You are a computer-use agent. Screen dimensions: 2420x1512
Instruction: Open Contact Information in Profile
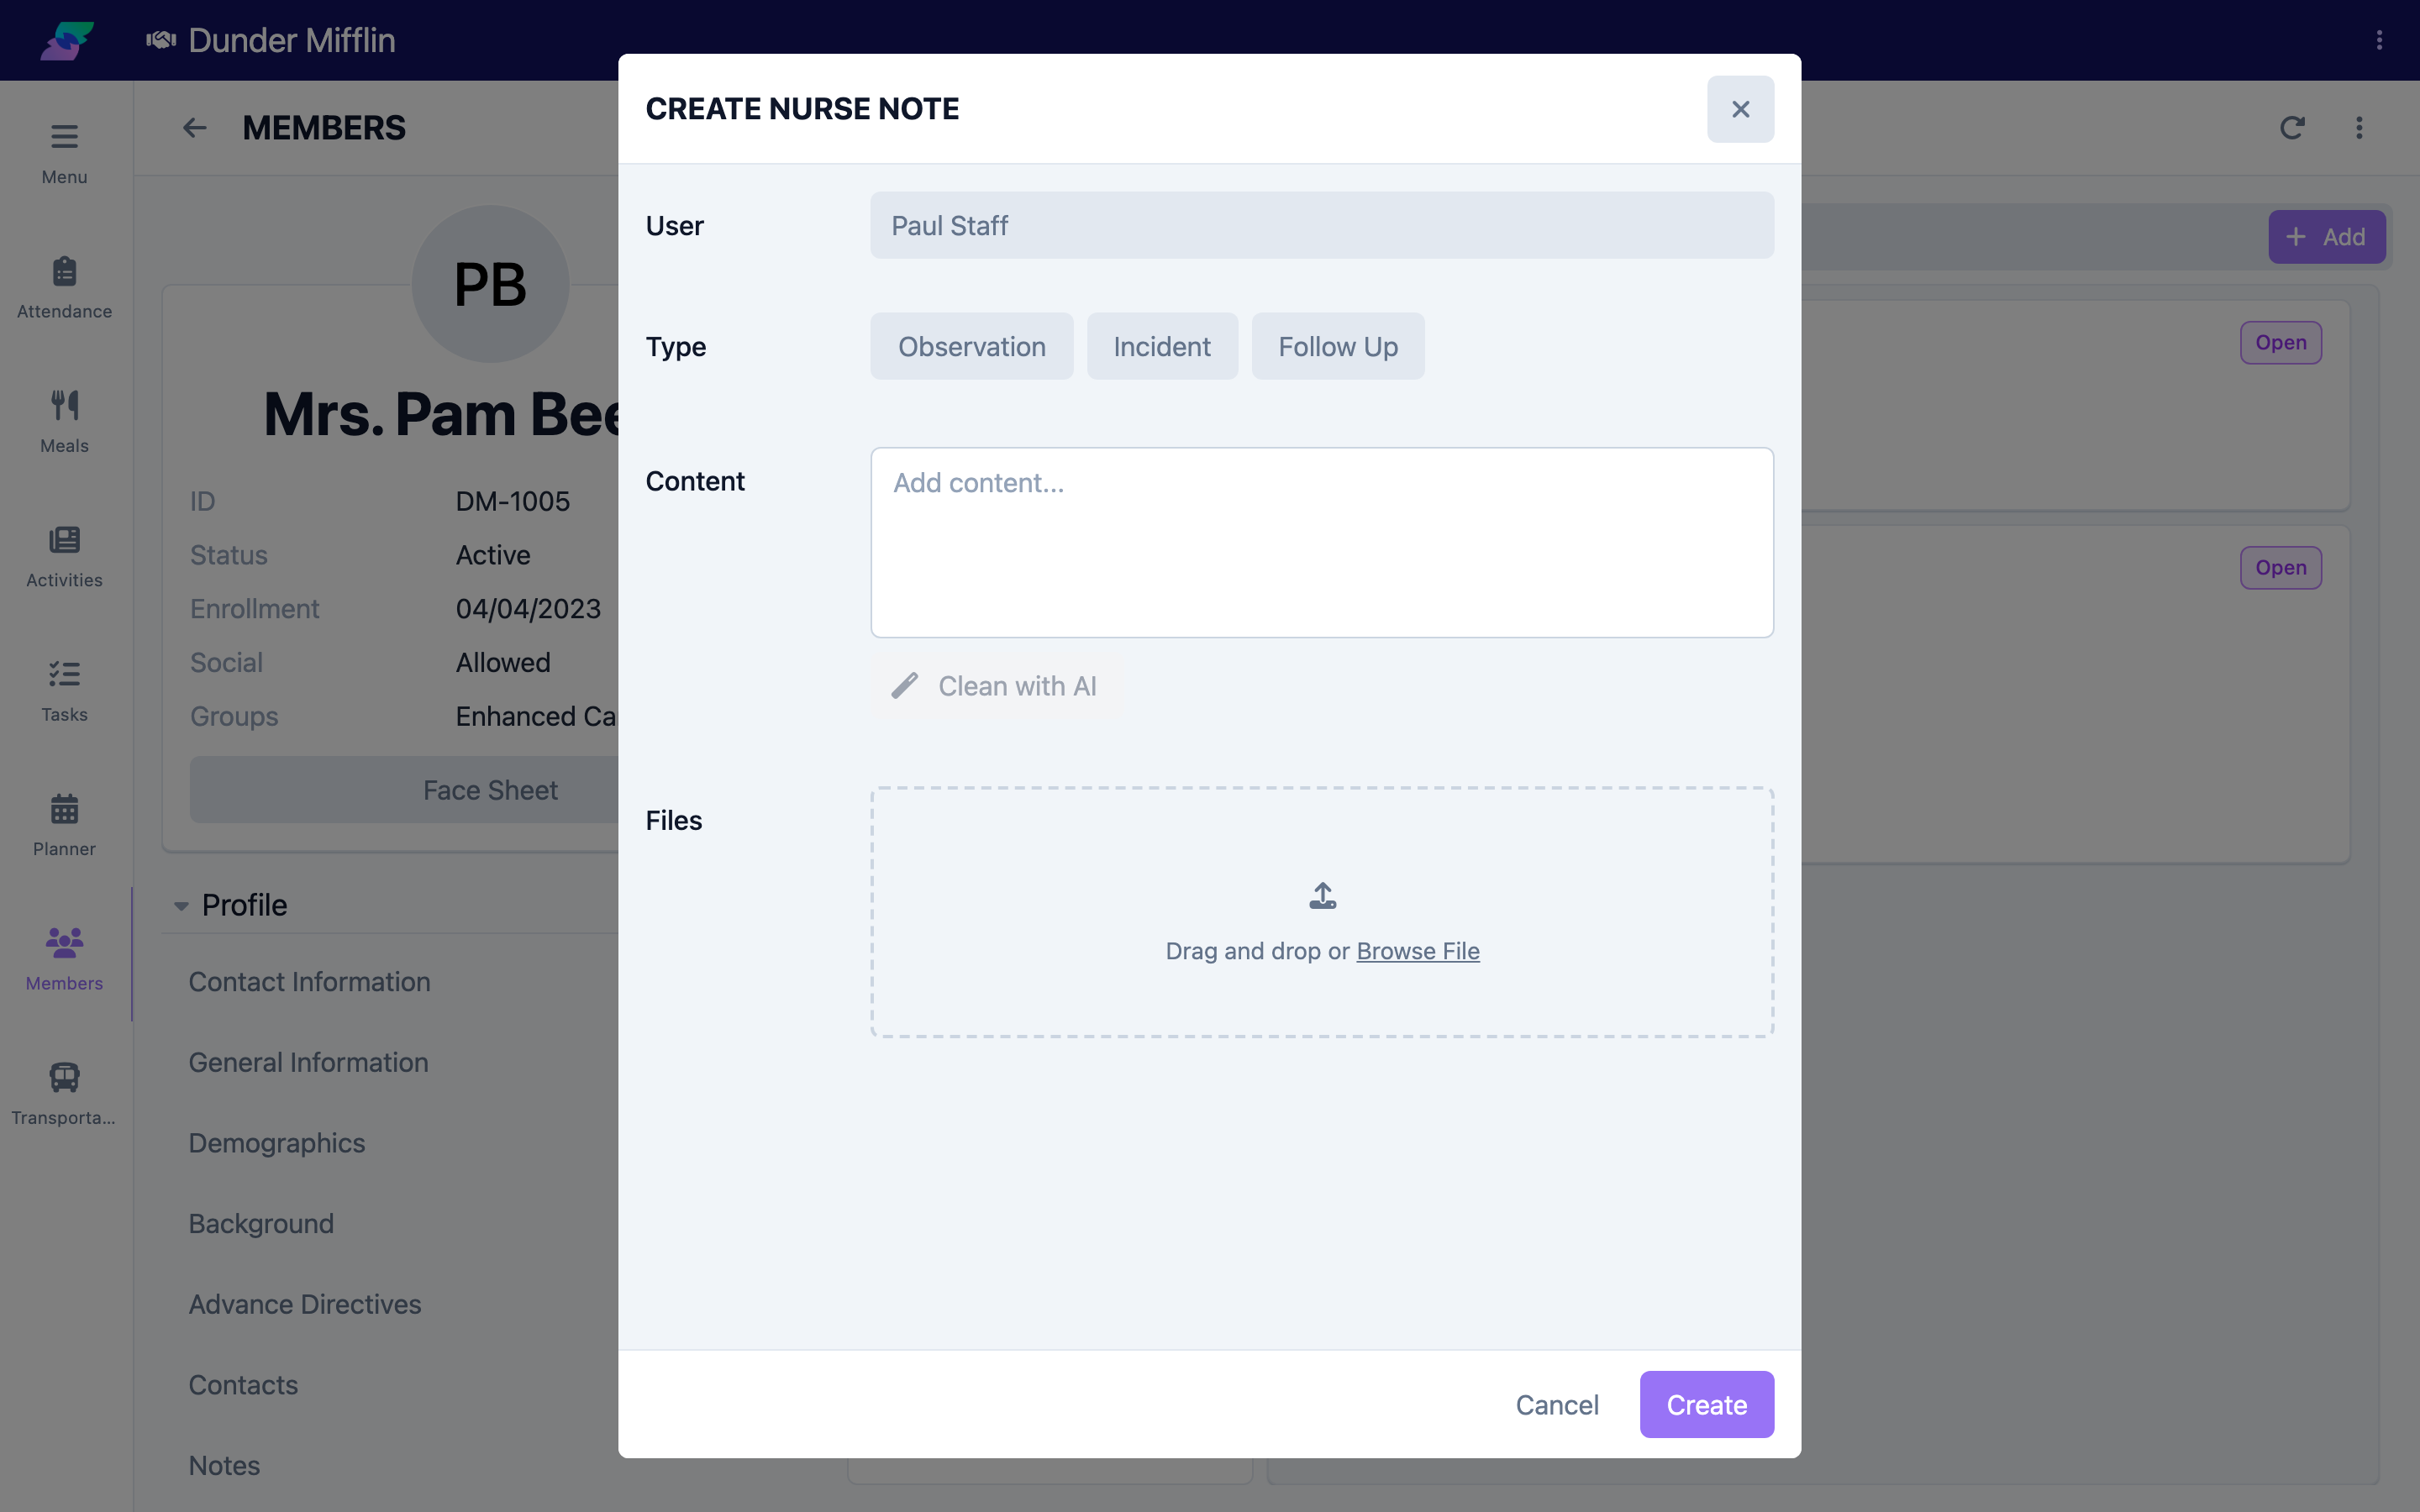[309, 982]
